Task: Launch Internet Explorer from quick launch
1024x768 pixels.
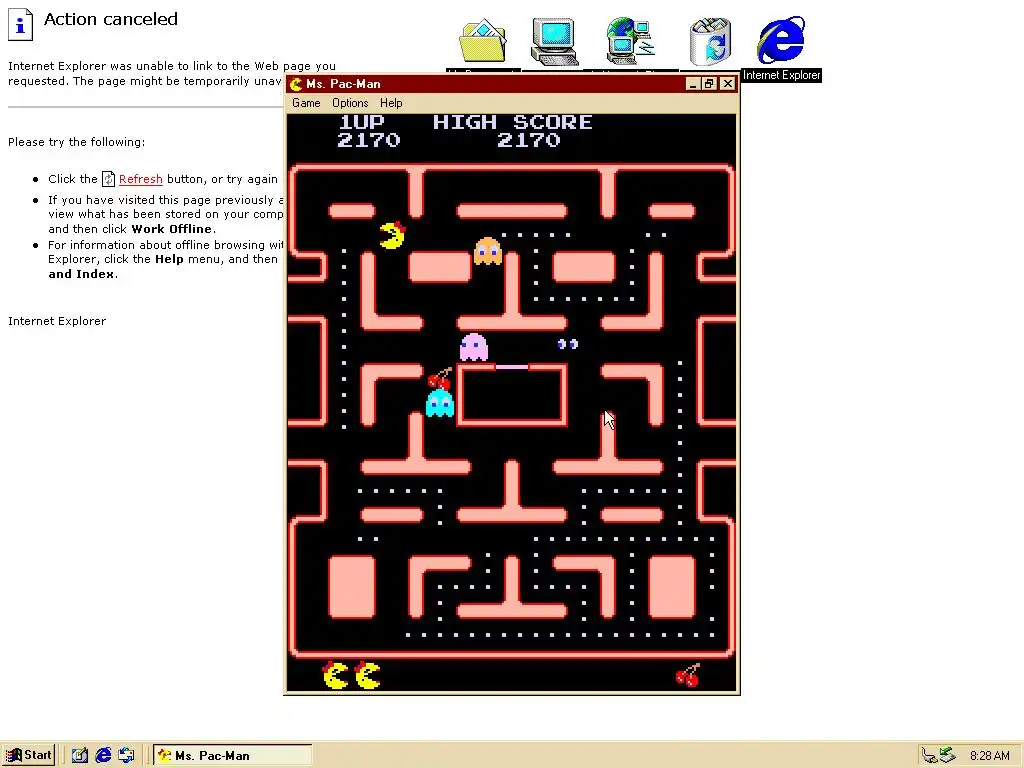Action: 103,756
